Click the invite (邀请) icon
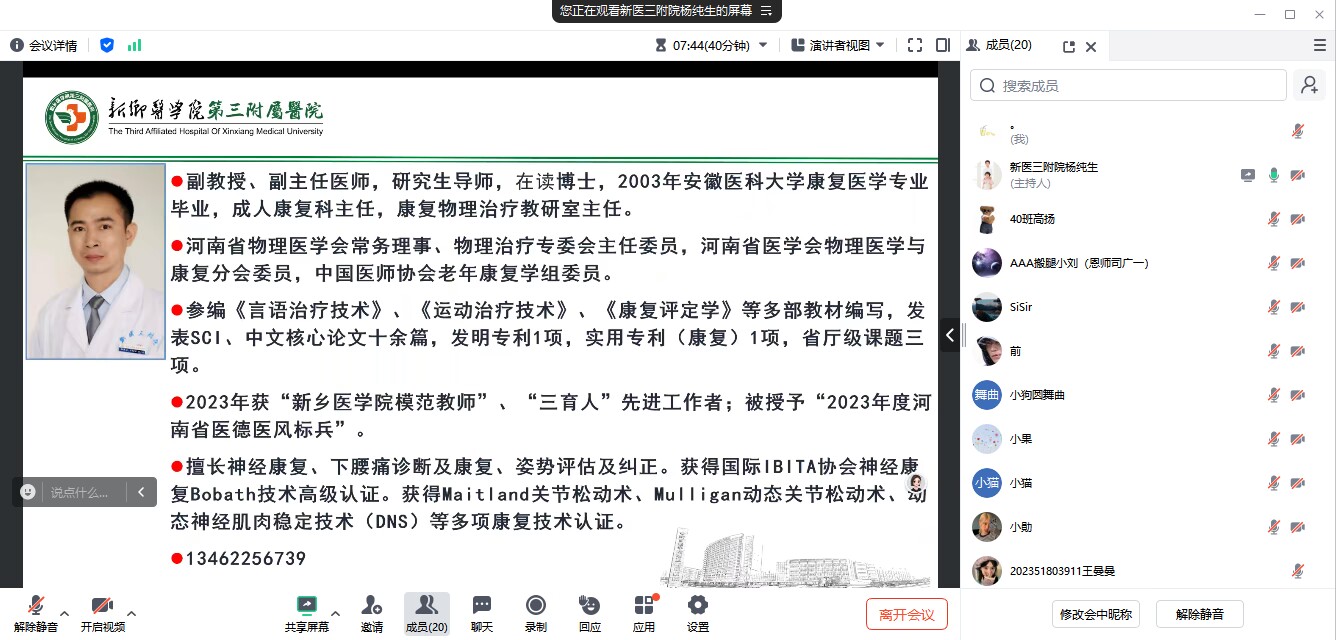Image resolution: width=1336 pixels, height=640 pixels. click(372, 612)
